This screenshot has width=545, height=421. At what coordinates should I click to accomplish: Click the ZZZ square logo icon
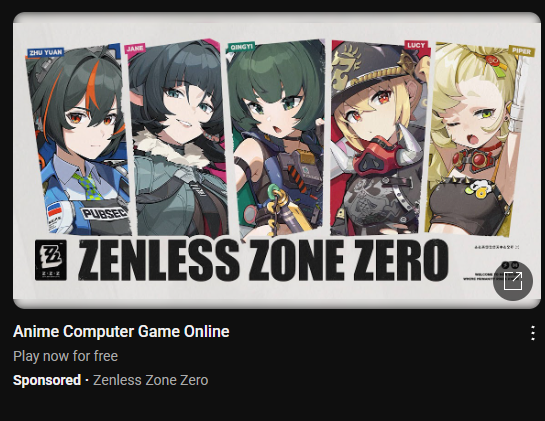click(51, 260)
